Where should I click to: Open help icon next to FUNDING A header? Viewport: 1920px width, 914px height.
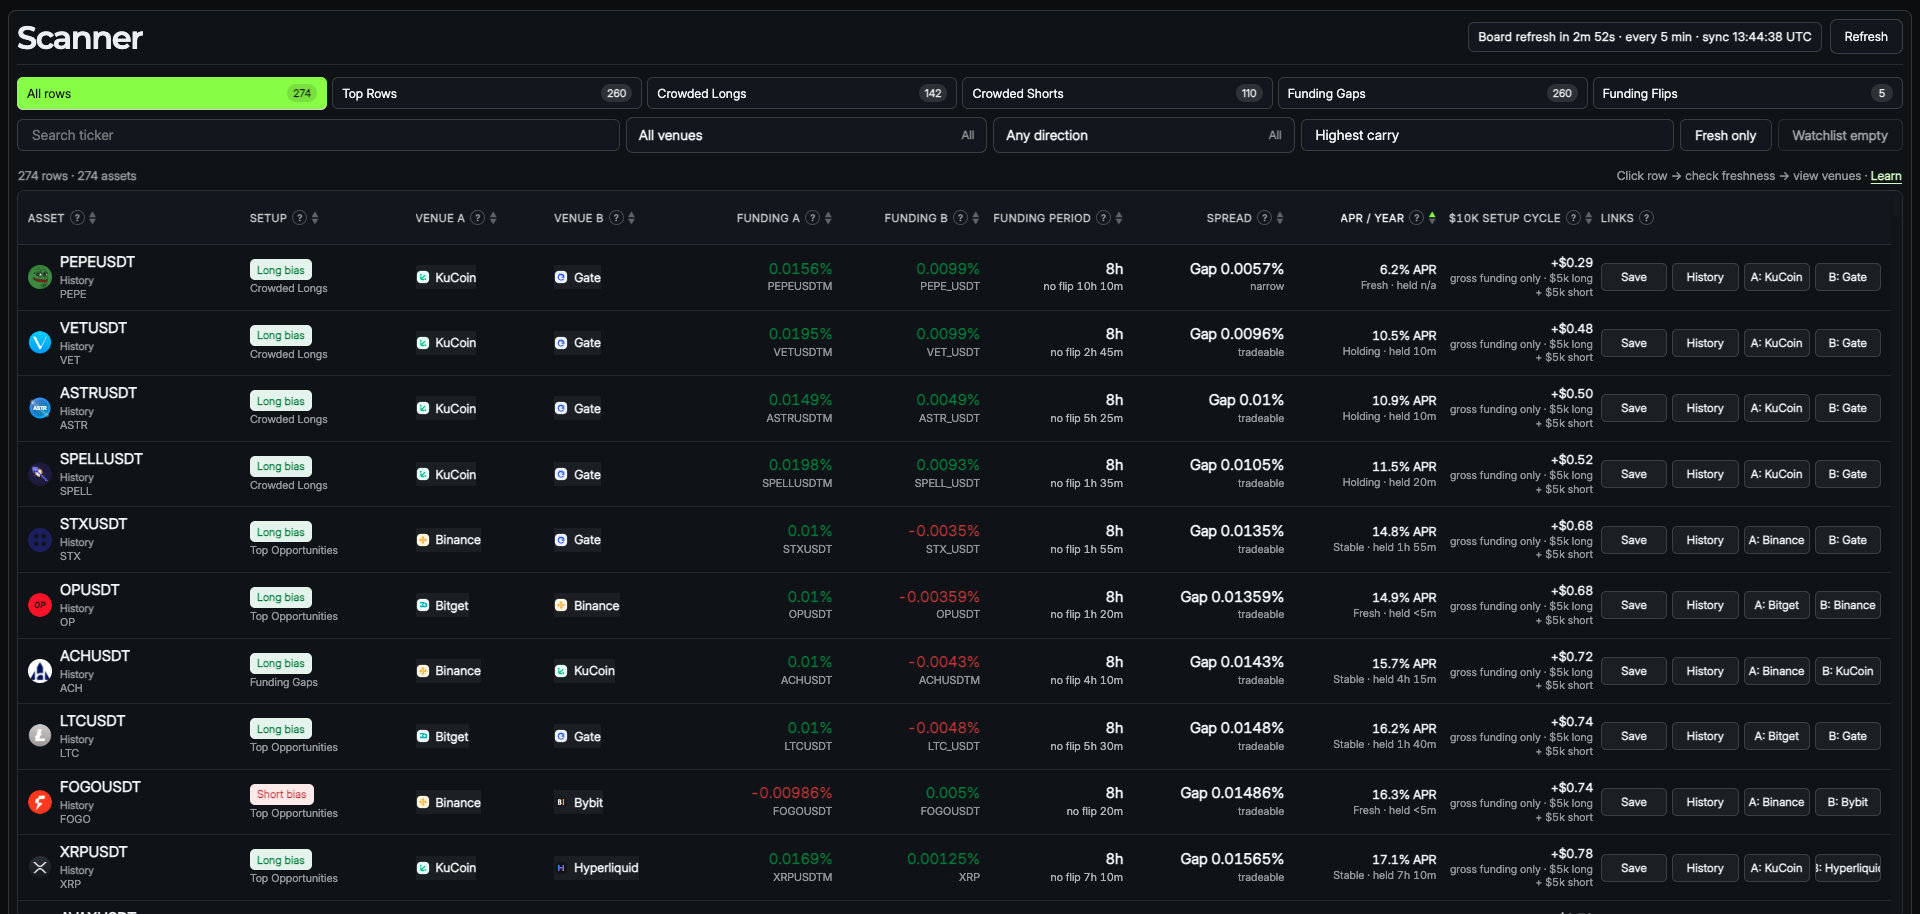[812, 218]
